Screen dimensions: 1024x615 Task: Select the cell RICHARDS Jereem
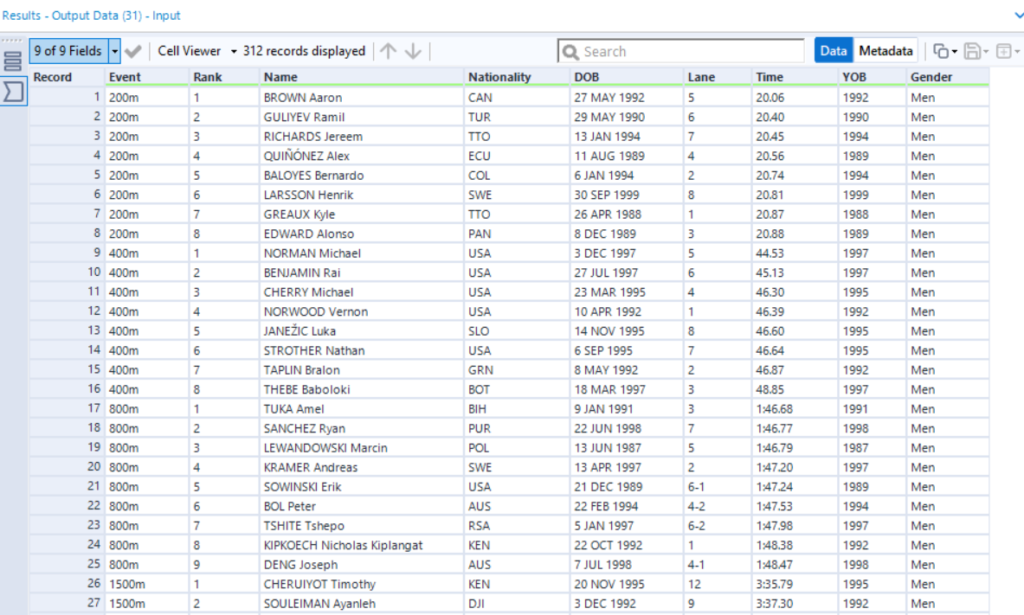[x=362, y=136]
